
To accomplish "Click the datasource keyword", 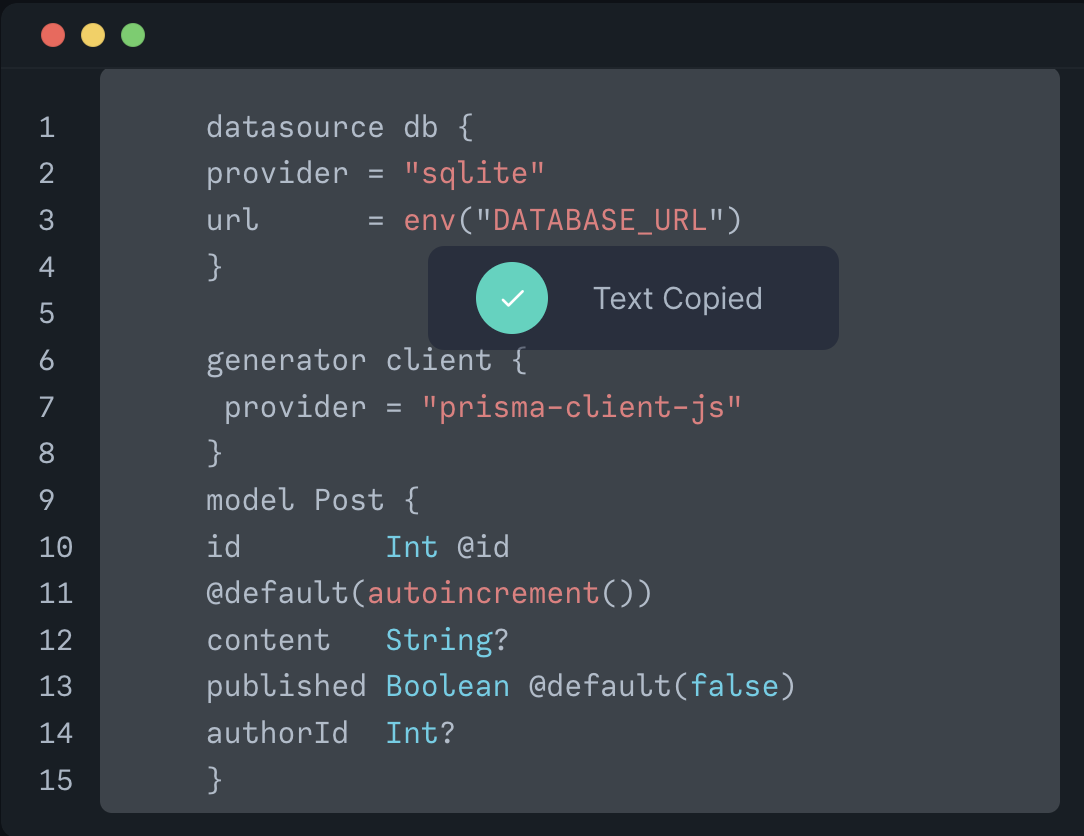I will (x=295, y=127).
